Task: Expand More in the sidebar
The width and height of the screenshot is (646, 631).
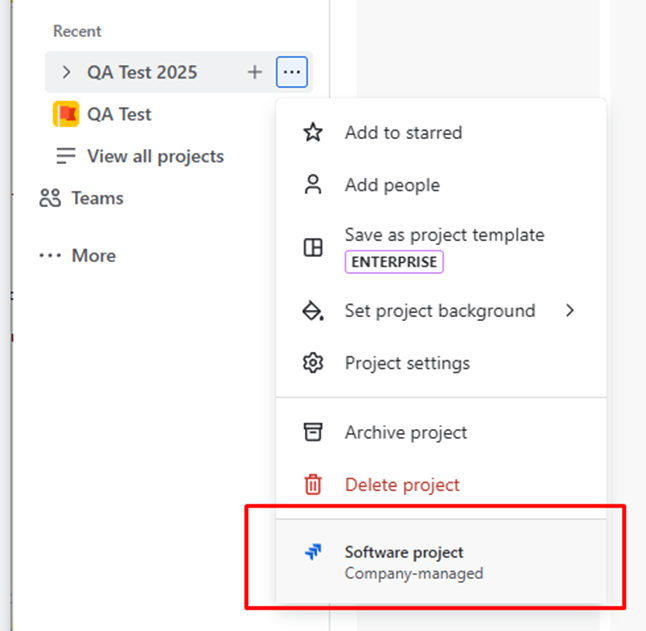Action: pyautogui.click(x=78, y=256)
